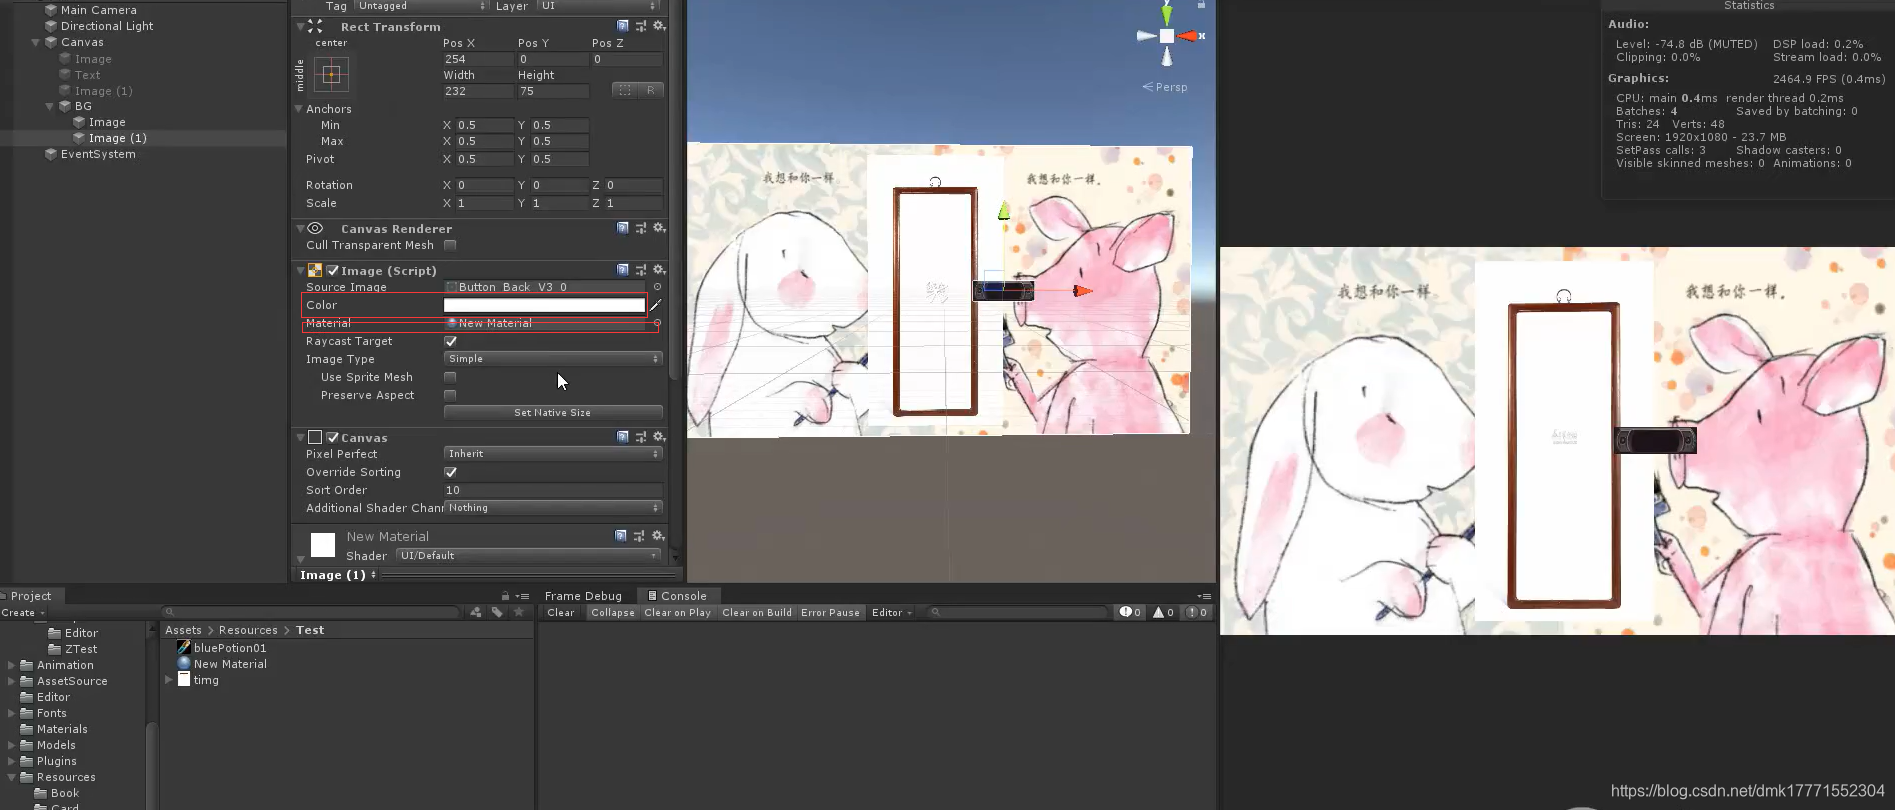
Task: Click the New Material preview swatch
Action: 322,545
